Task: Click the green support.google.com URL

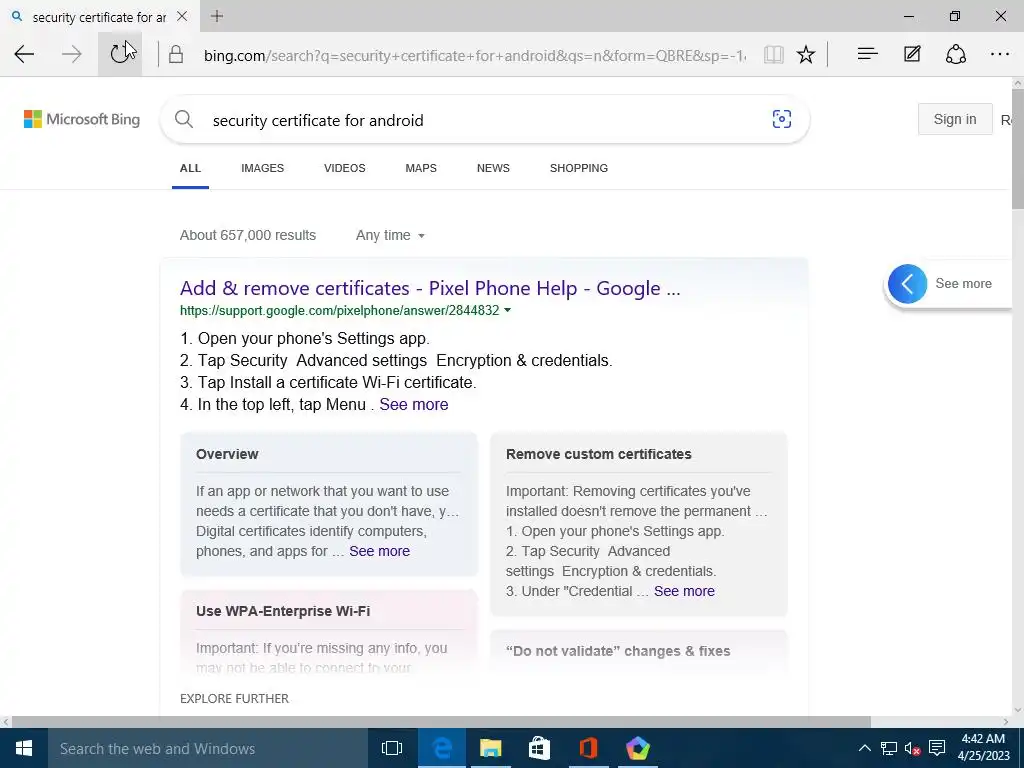Action: [340, 310]
